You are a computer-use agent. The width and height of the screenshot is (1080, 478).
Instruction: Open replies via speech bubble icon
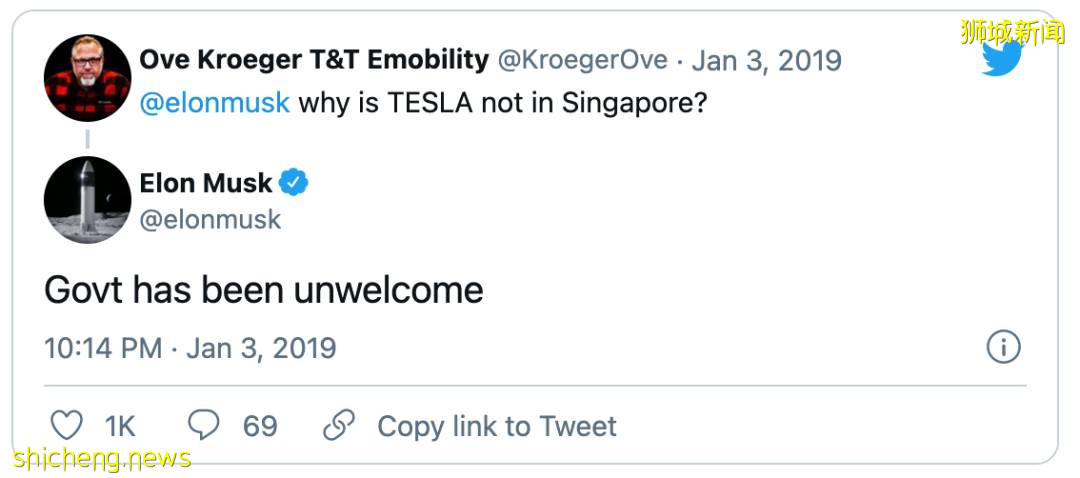point(204,427)
